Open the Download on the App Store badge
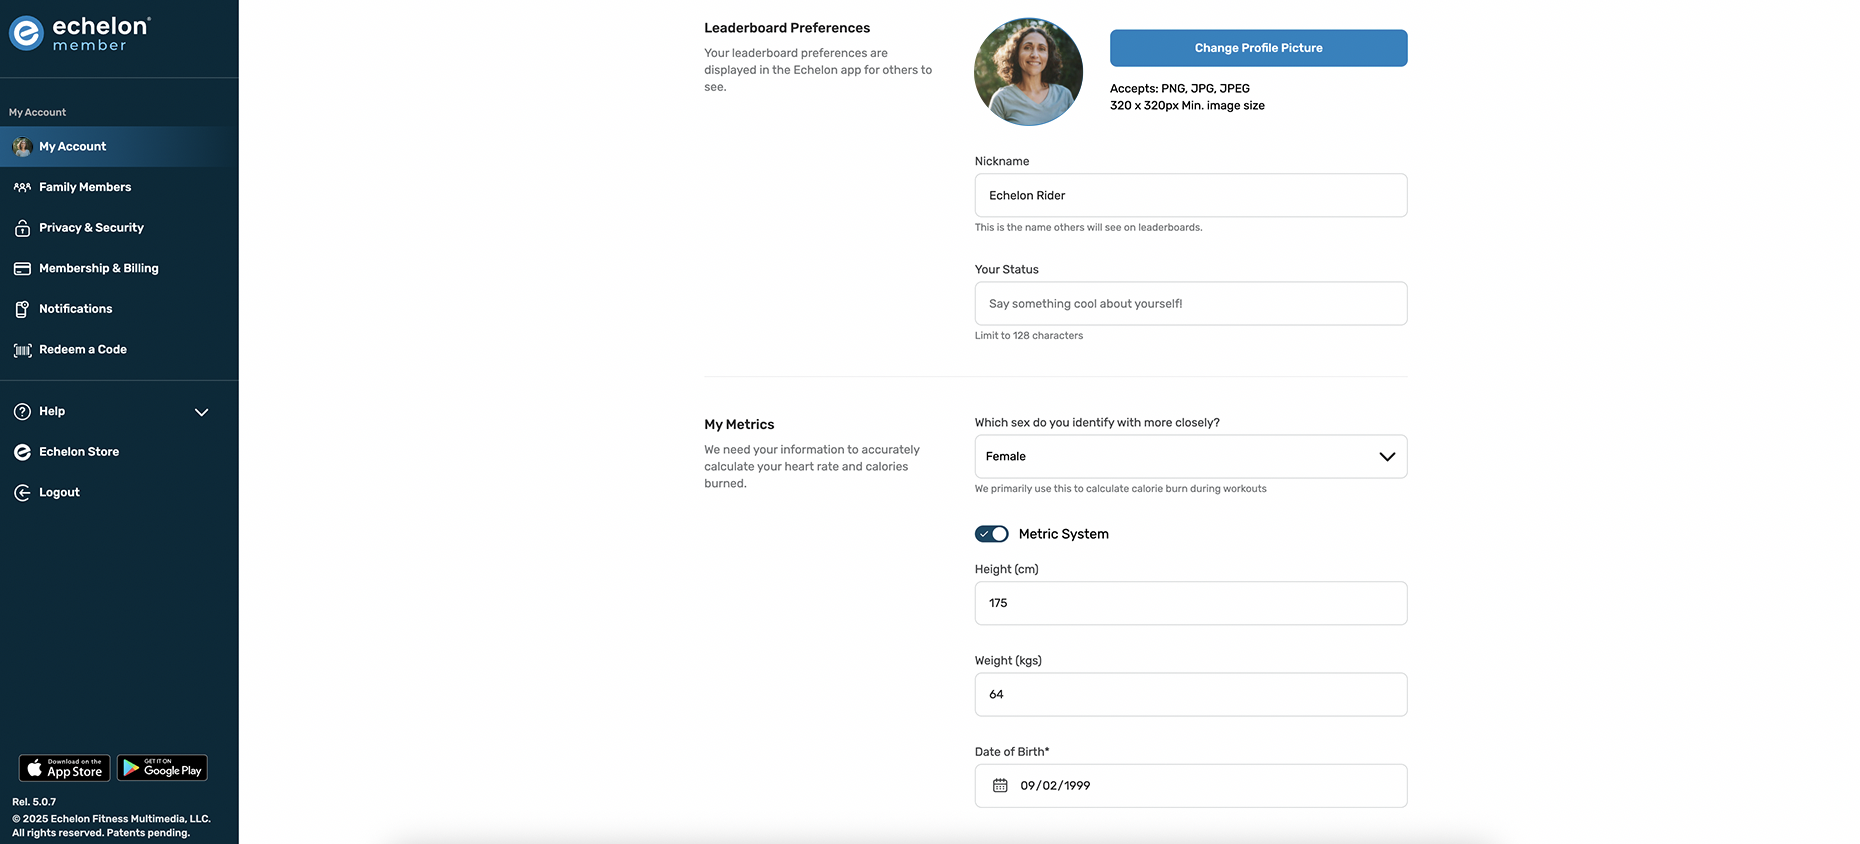 (64, 768)
